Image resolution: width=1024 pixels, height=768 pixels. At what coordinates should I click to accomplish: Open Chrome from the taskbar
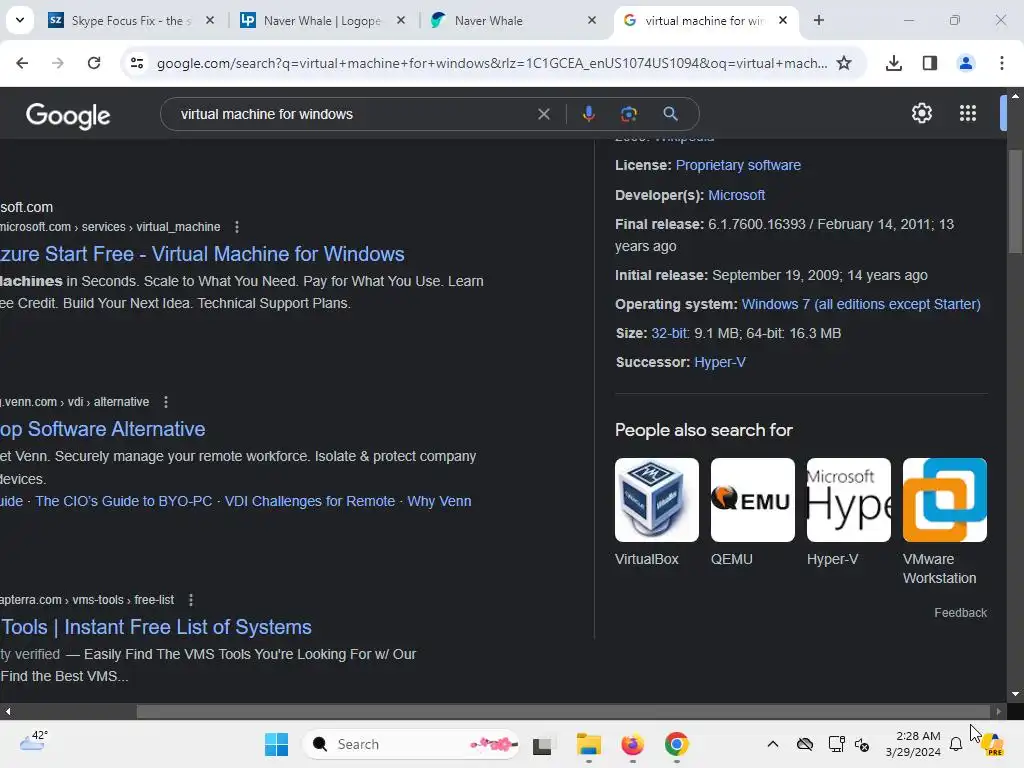(677, 744)
